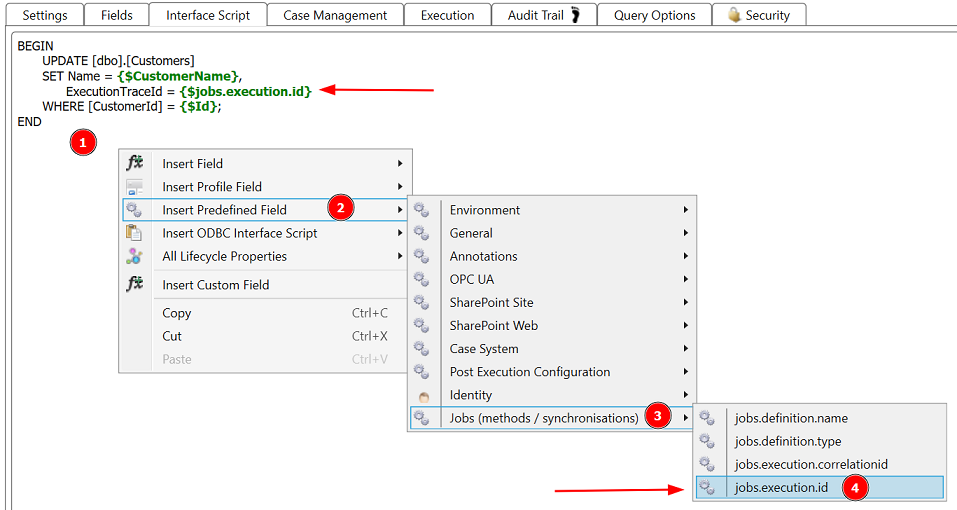This screenshot has width=957, height=510.
Task: Expand submenu arrow next to Identity
Action: coord(685,395)
